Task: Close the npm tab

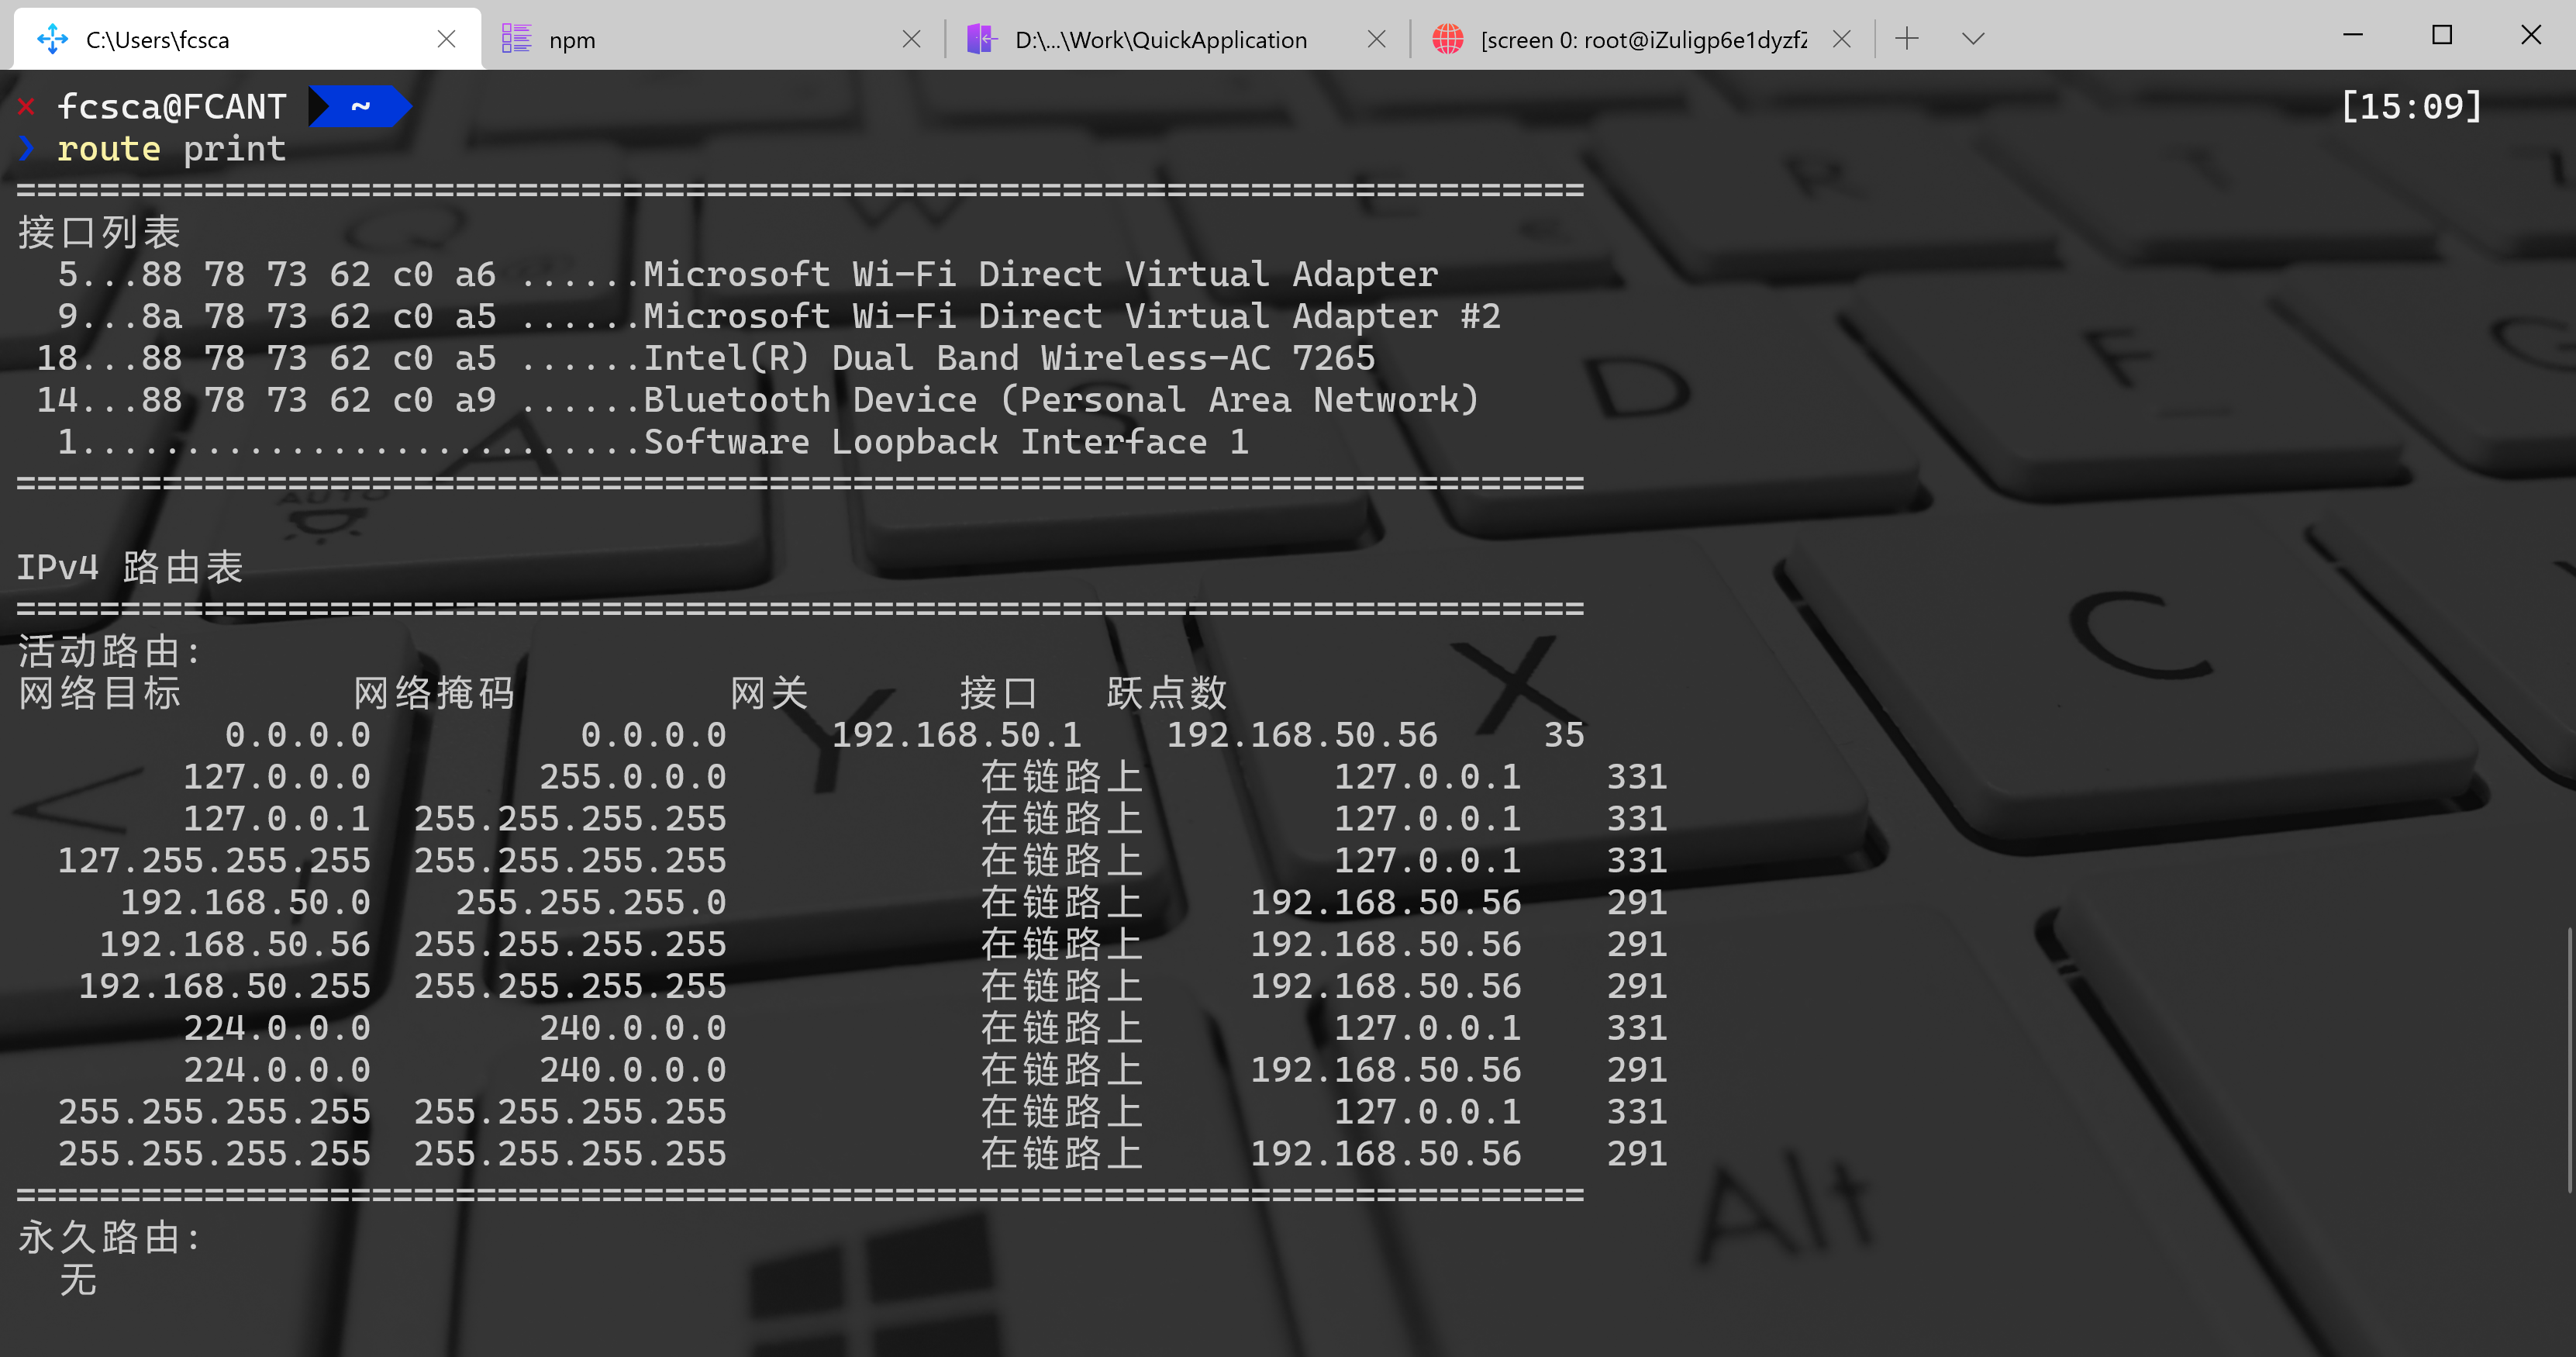Action: click(x=911, y=39)
